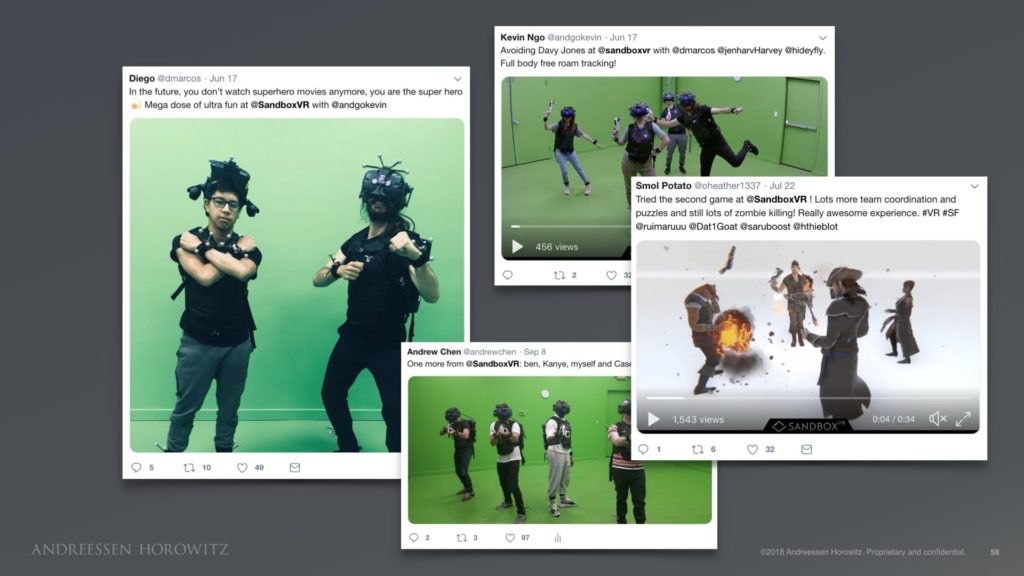
Task: Play the Smol Potato pirate video
Action: (653, 419)
